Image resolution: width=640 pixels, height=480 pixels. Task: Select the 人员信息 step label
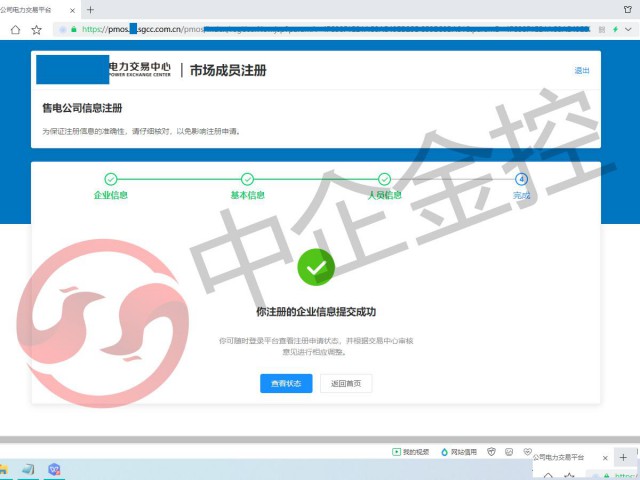[x=384, y=195]
